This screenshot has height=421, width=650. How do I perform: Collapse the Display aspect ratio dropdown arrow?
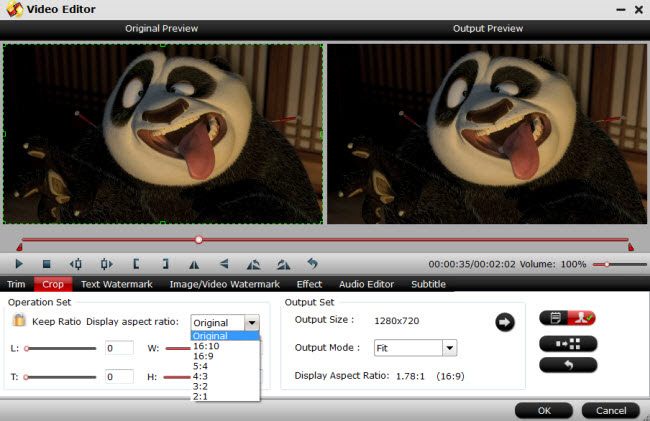point(252,323)
